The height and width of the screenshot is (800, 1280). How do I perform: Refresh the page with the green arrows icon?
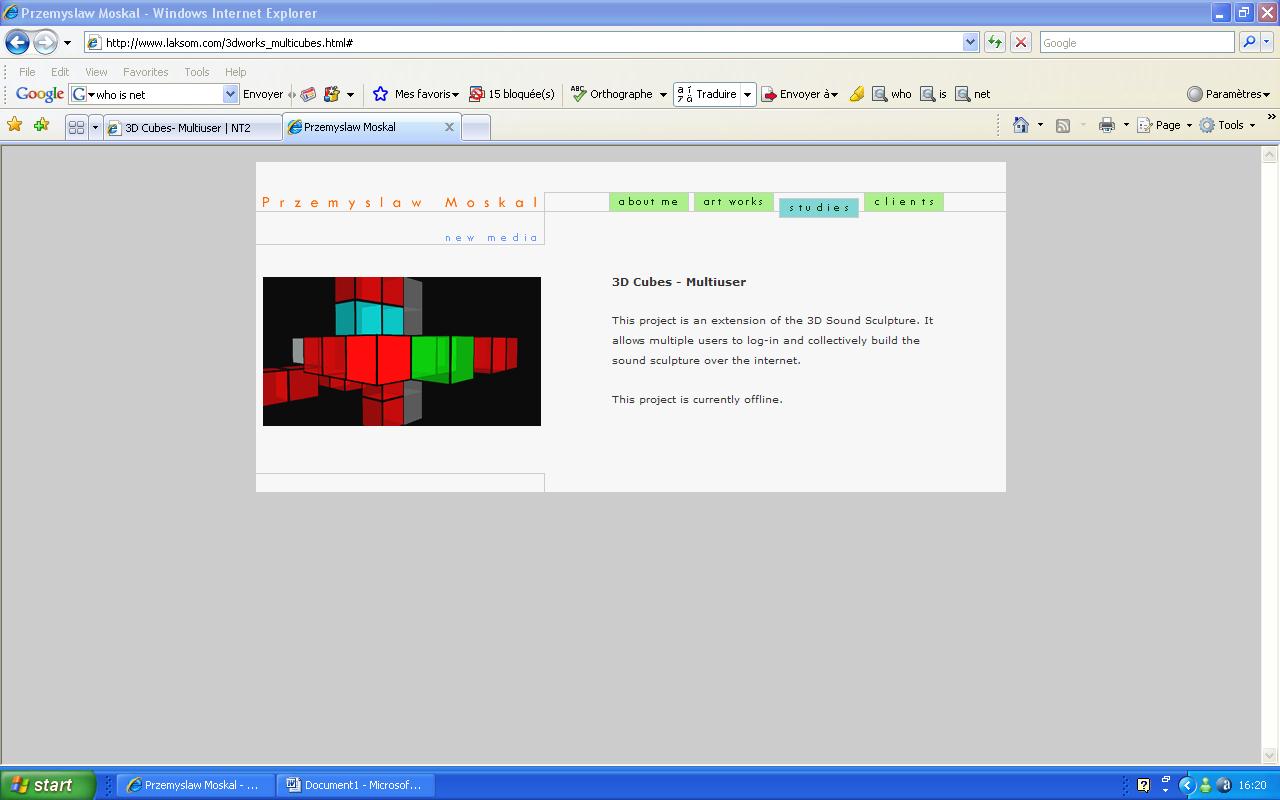coord(995,42)
